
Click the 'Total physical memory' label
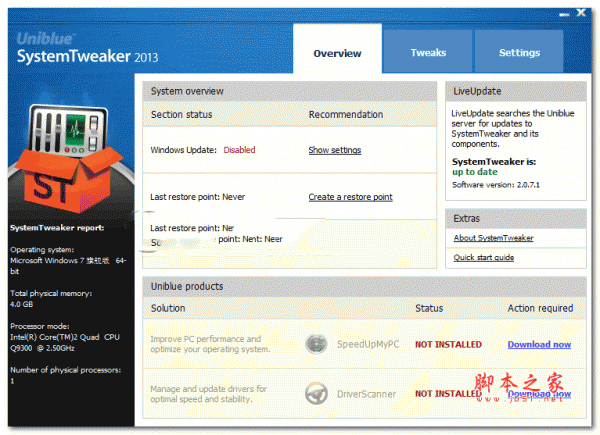coord(51,293)
